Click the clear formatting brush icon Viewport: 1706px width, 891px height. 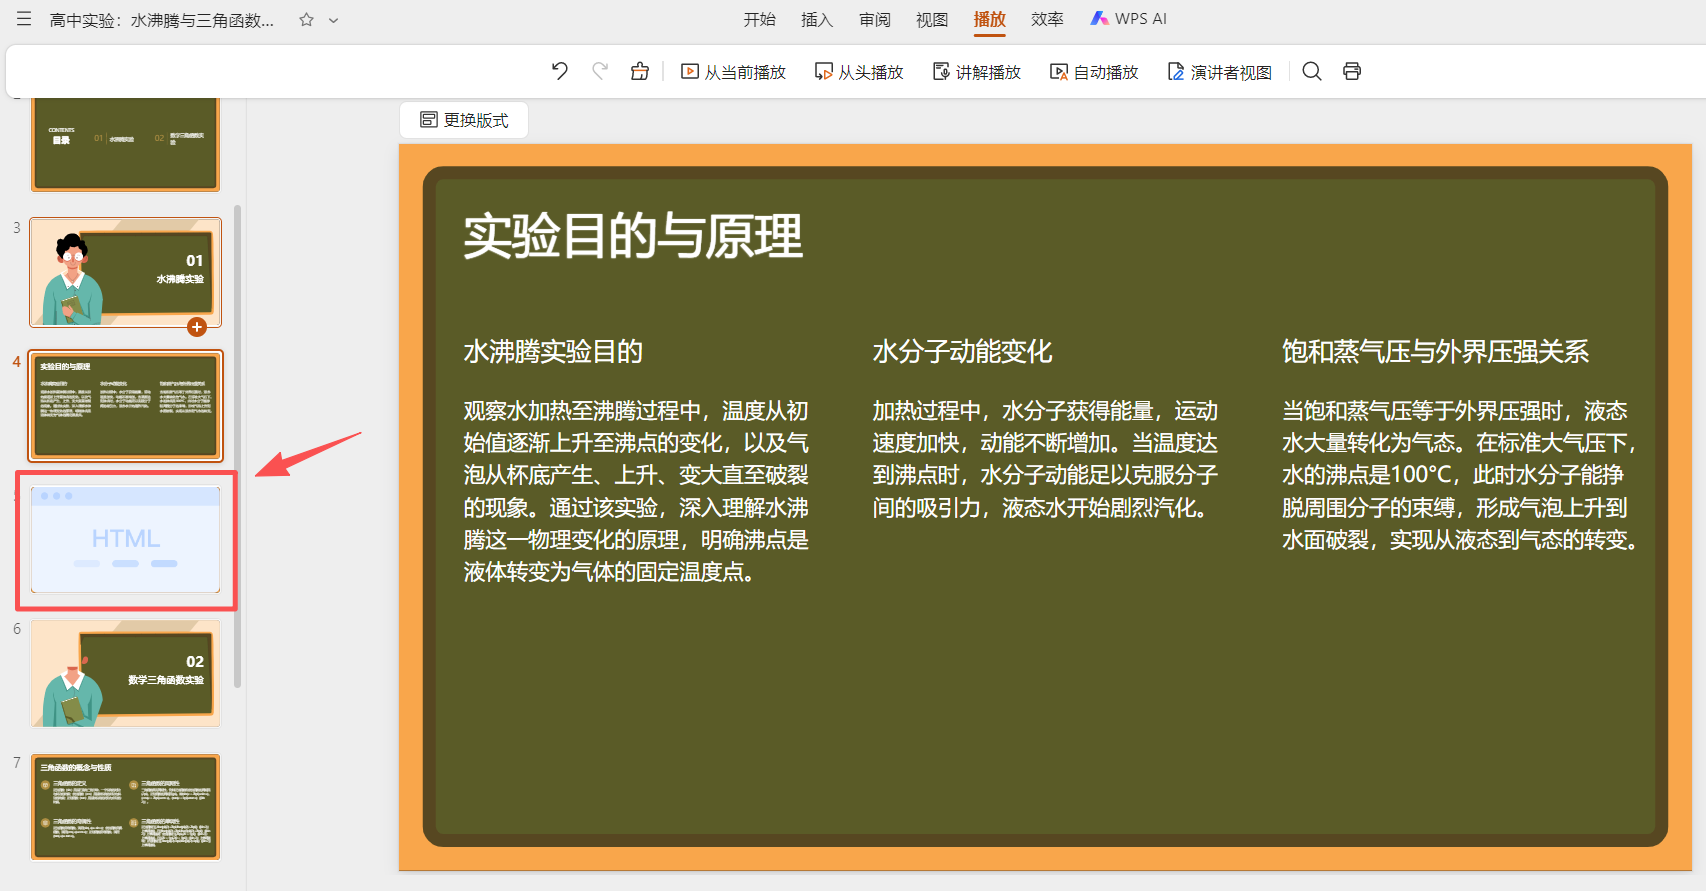(640, 71)
